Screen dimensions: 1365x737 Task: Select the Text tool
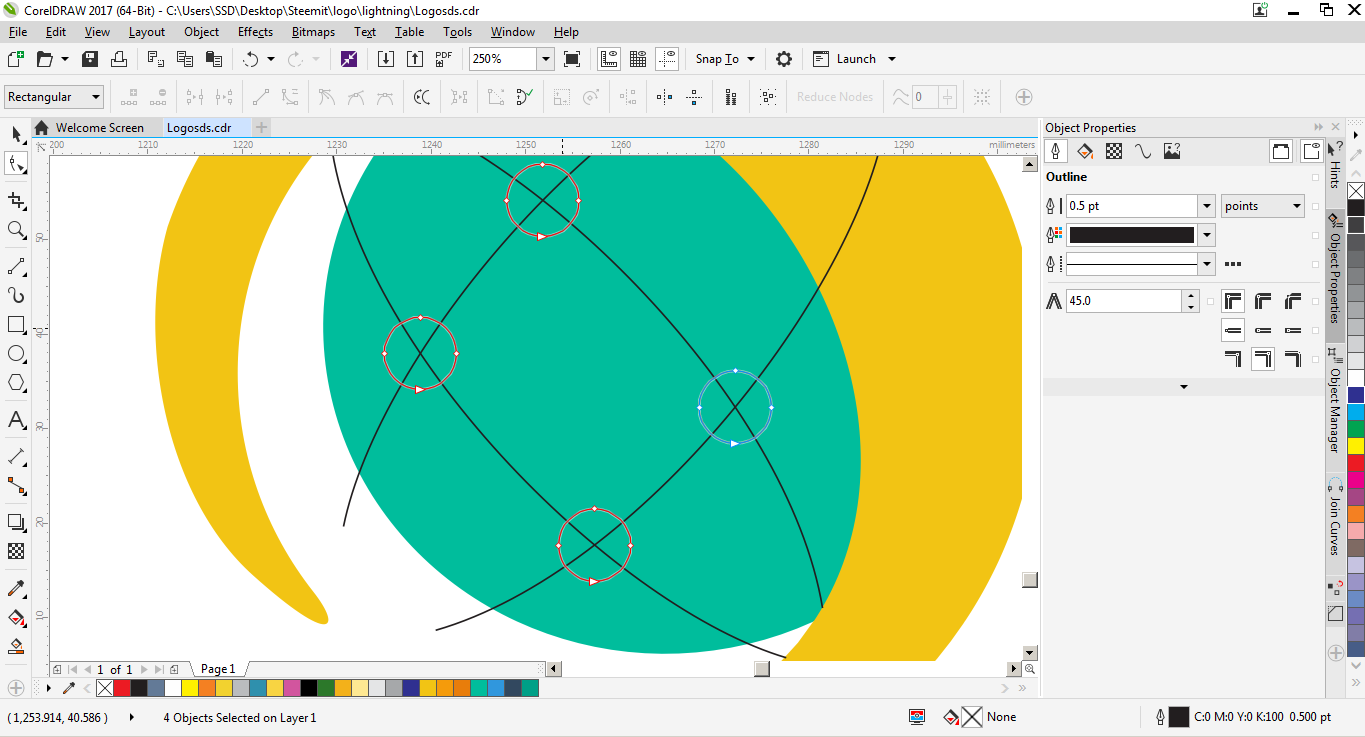tap(16, 420)
